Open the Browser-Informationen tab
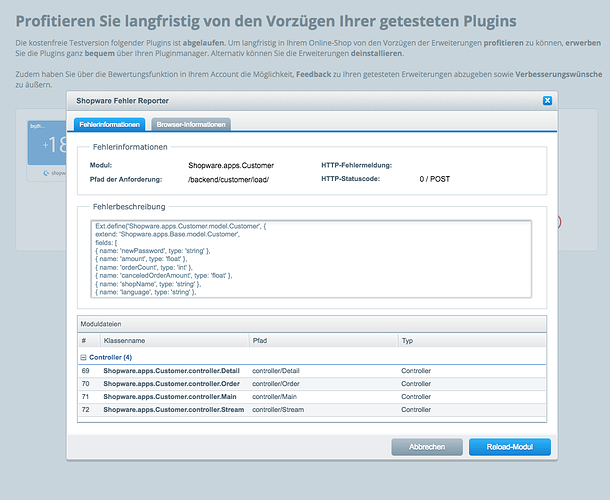 [191, 125]
